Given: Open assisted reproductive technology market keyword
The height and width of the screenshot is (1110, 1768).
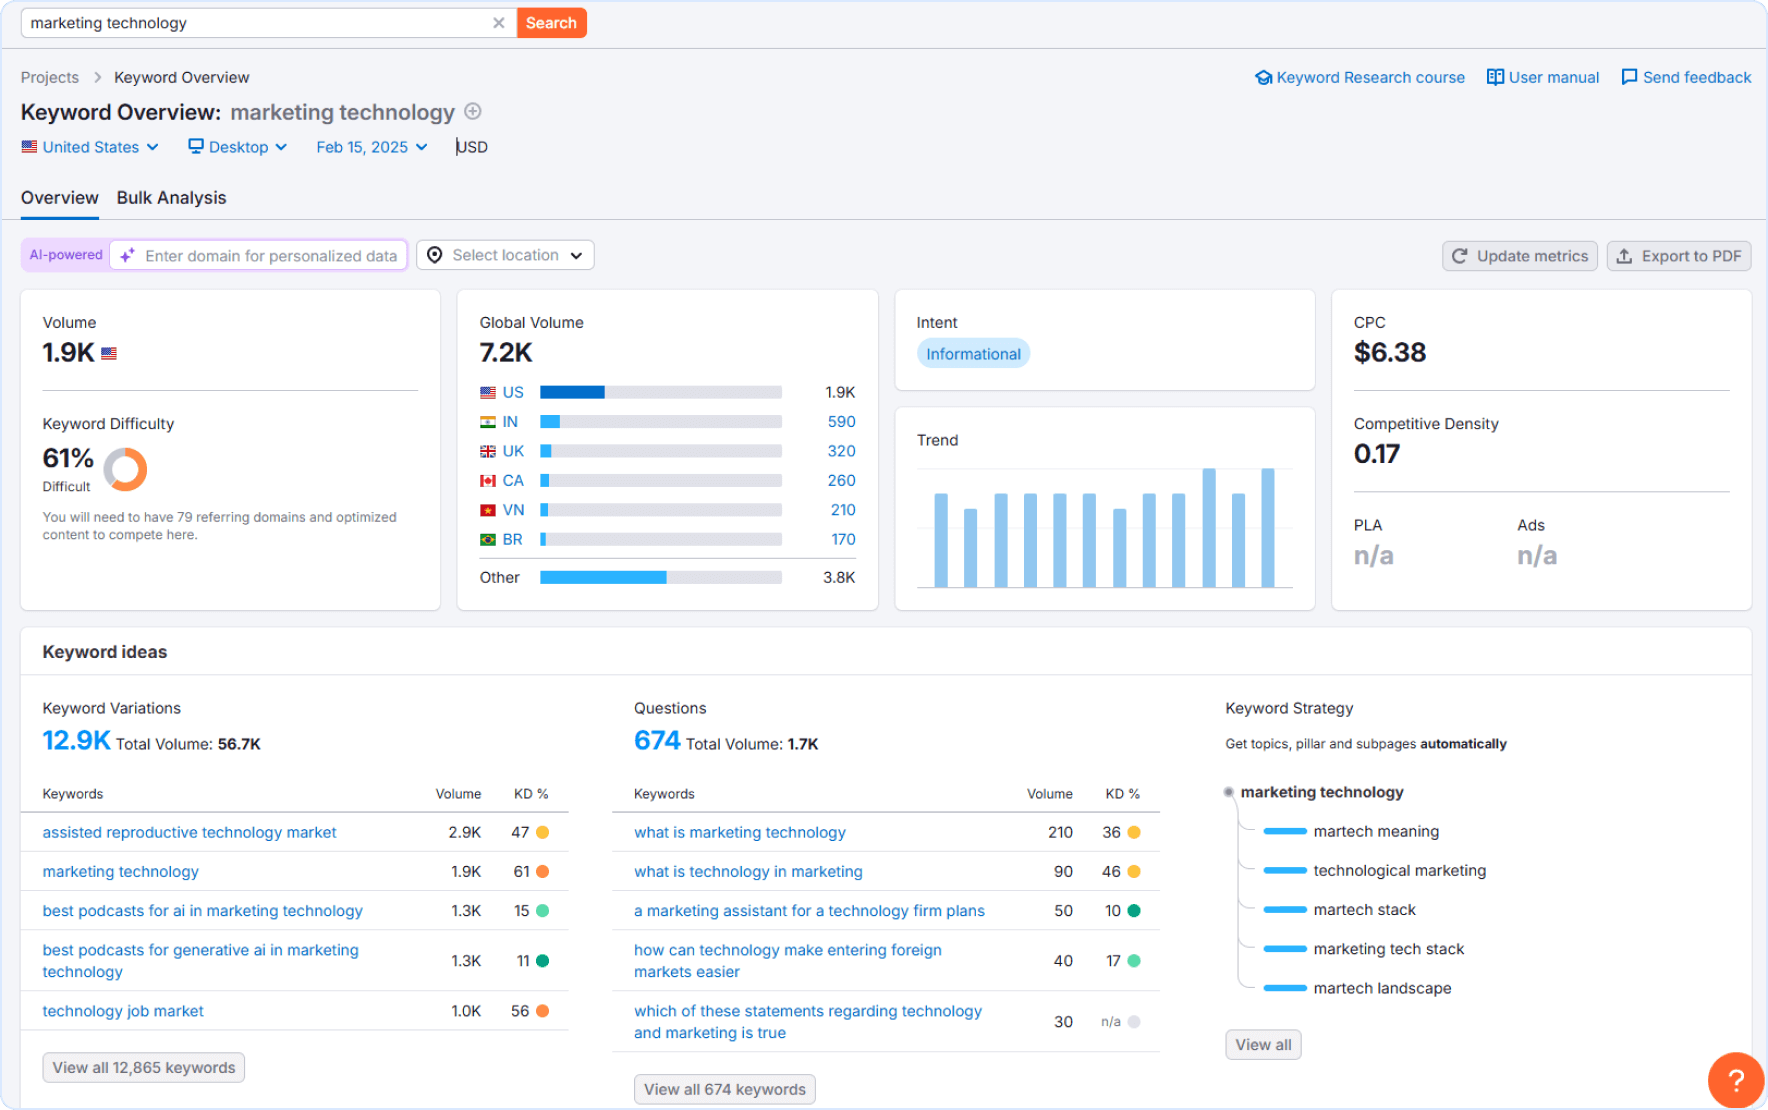Looking at the screenshot, I should 189,832.
